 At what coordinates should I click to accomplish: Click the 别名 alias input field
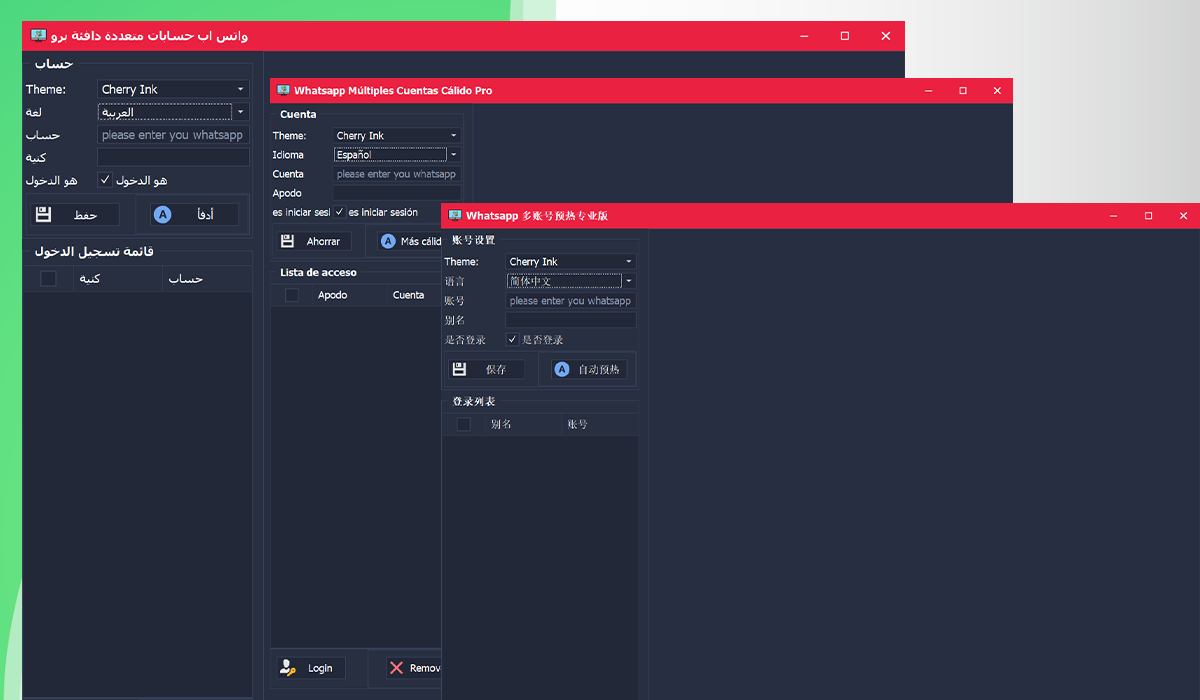(571, 320)
